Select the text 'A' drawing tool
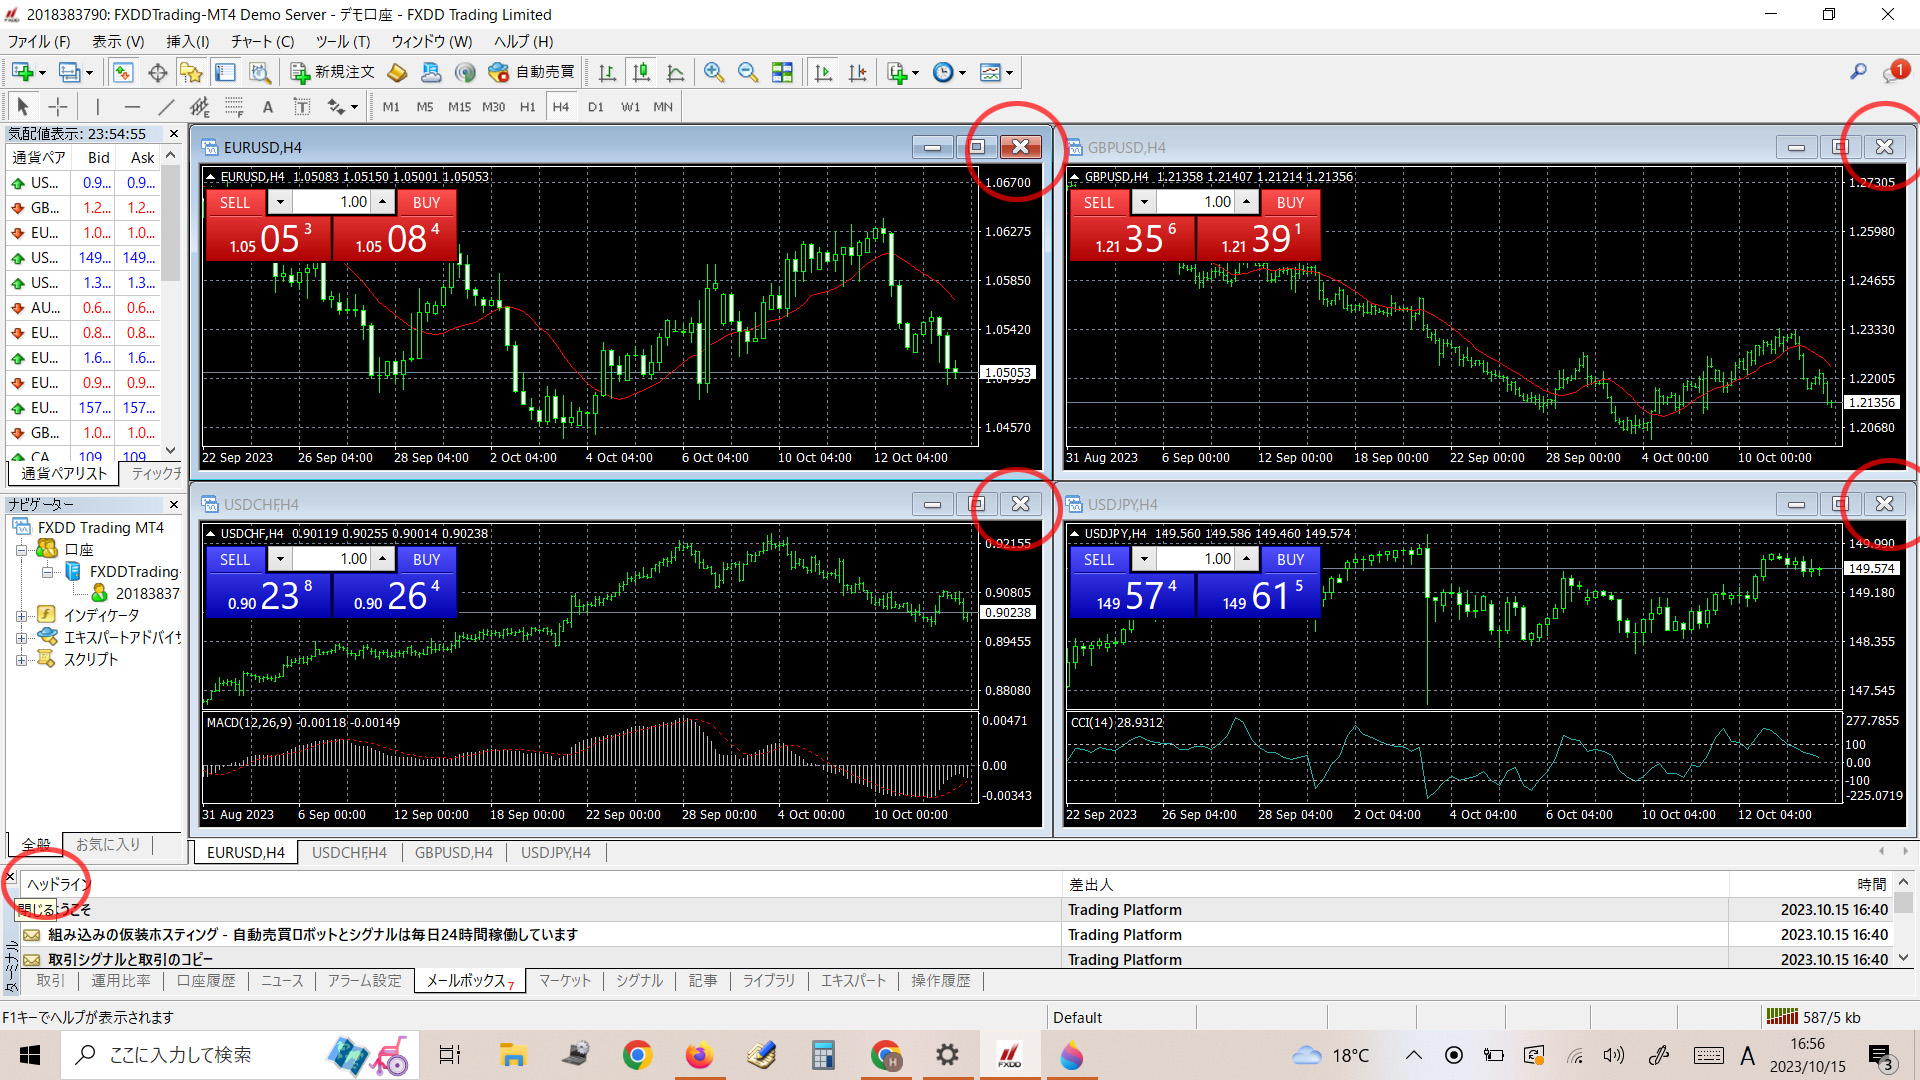 [x=267, y=106]
